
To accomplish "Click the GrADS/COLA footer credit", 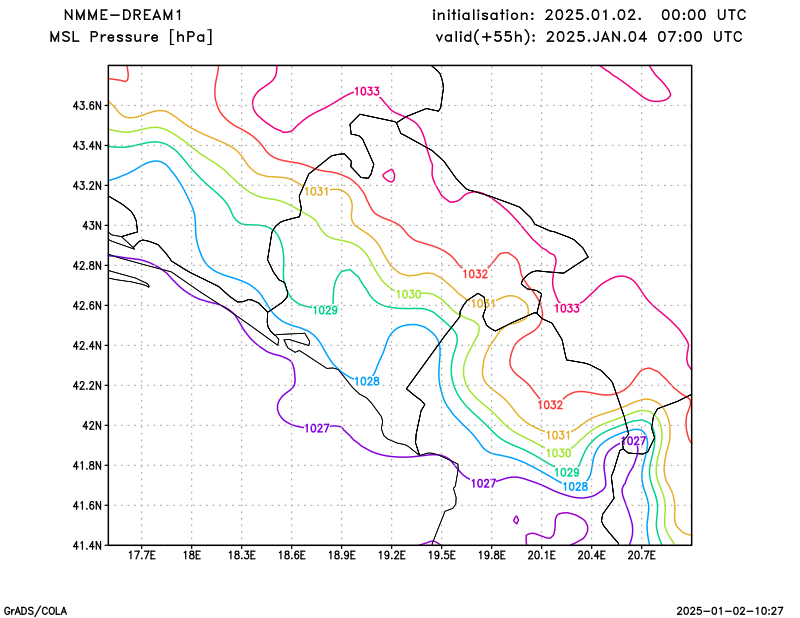I will [35, 611].
